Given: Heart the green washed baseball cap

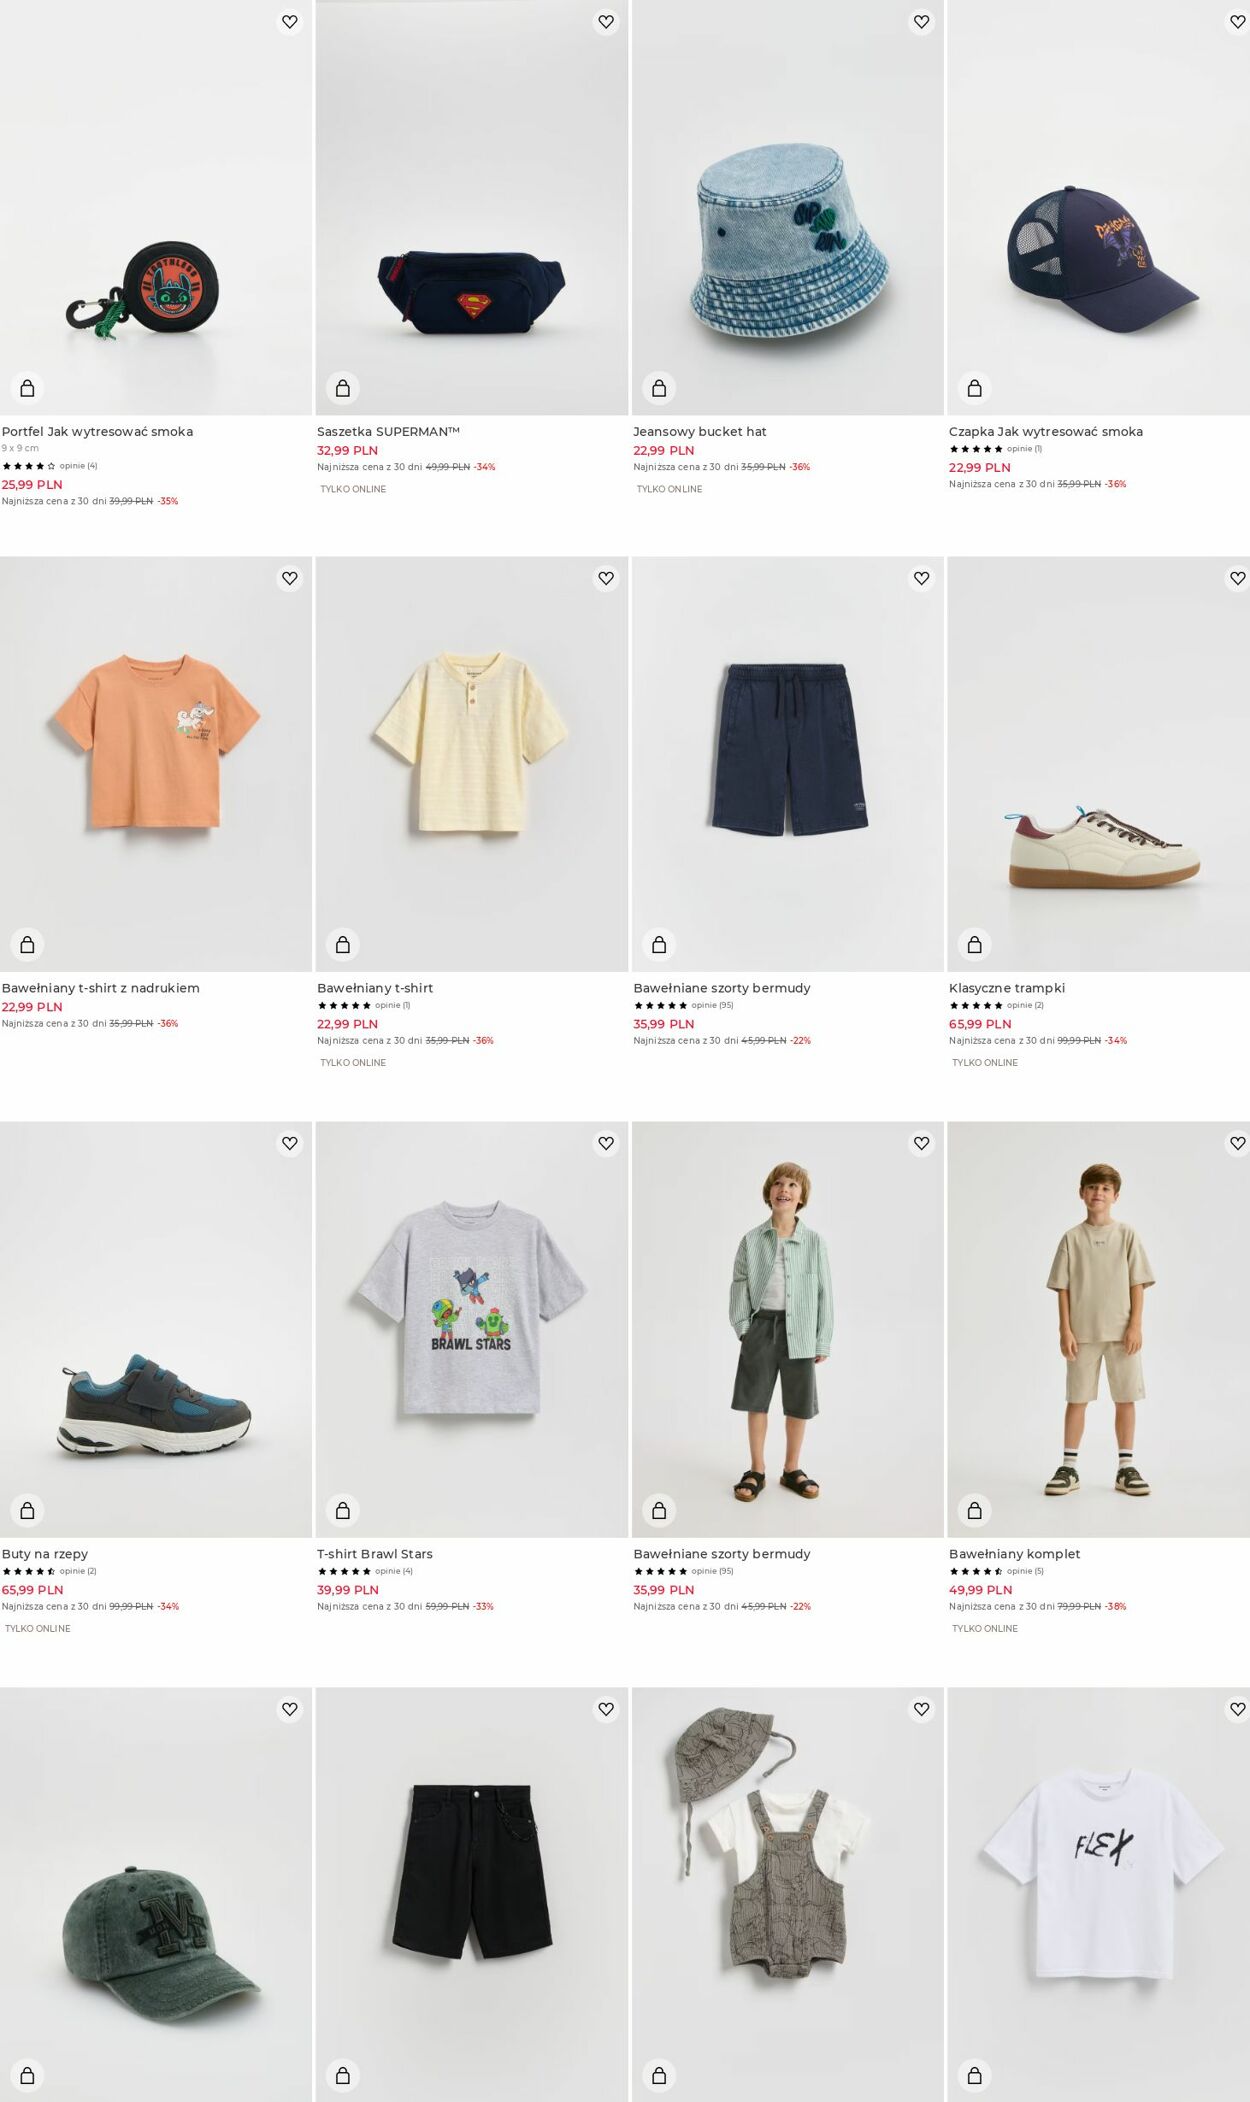Looking at the screenshot, I should (x=290, y=1709).
